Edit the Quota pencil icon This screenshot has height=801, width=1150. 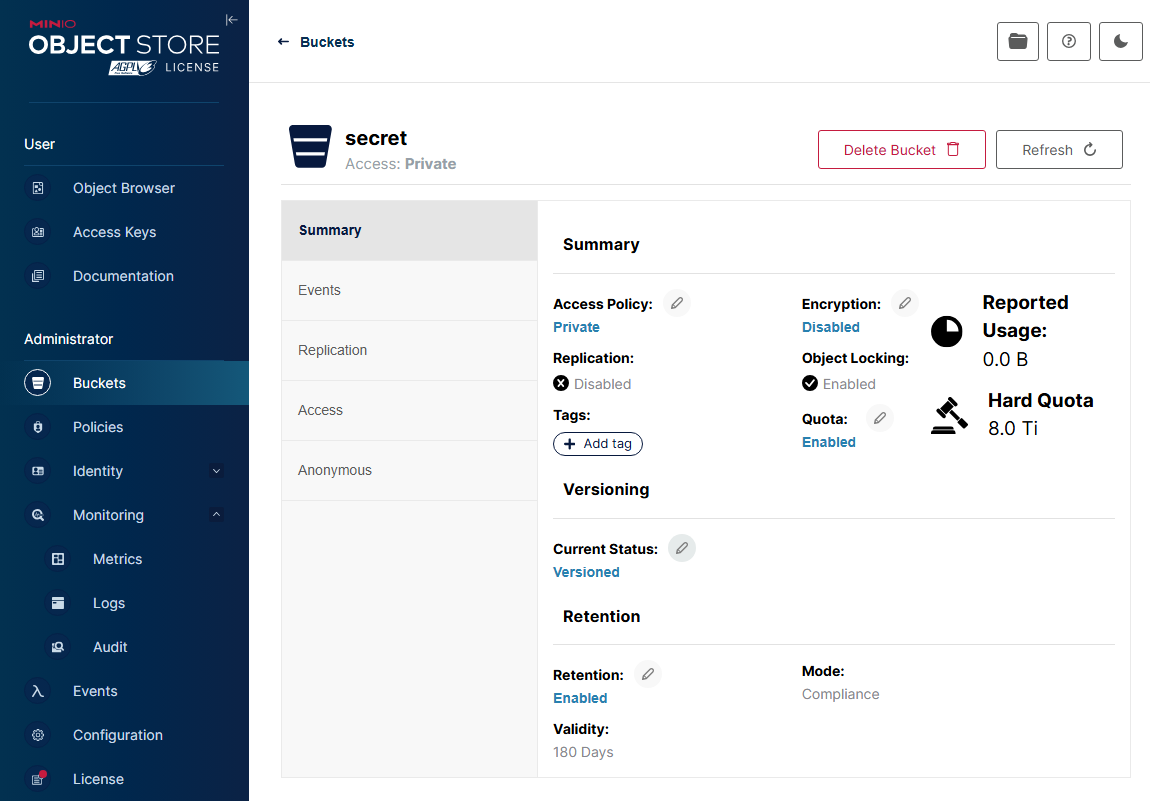click(x=879, y=418)
